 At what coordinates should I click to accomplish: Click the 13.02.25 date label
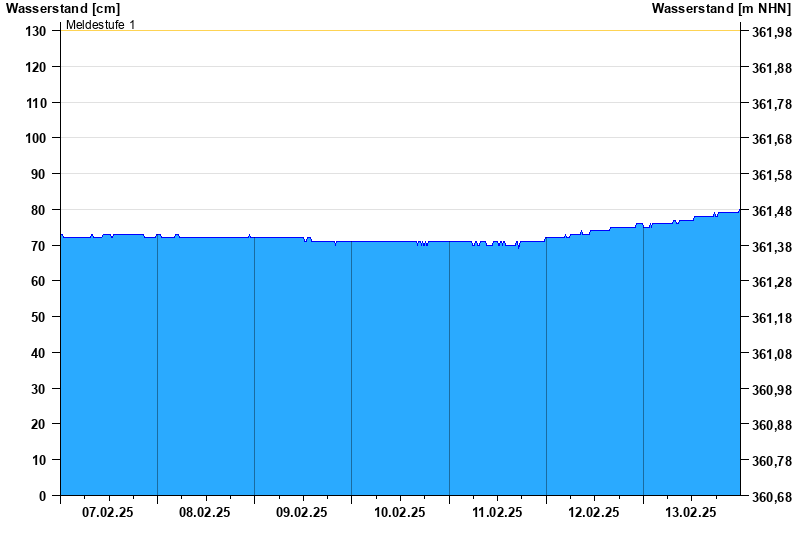691,512
